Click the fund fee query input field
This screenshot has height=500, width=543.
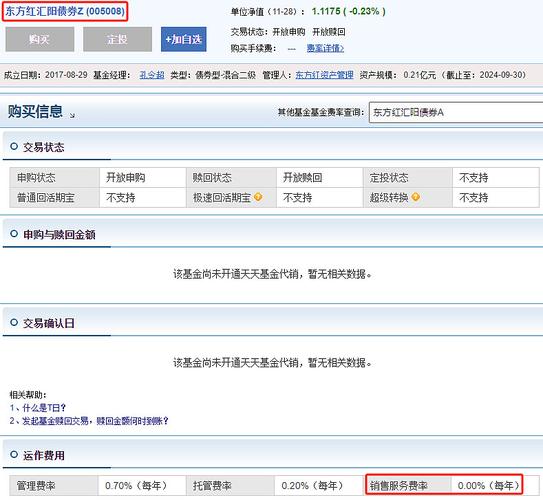point(456,112)
